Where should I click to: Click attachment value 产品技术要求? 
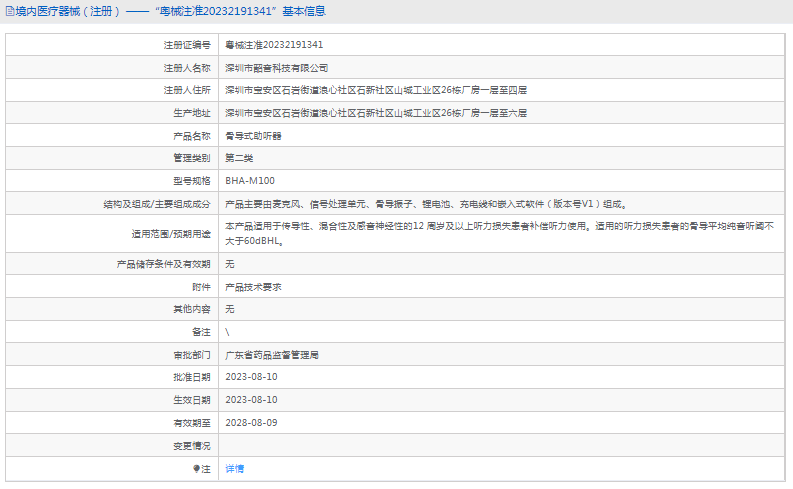click(253, 287)
